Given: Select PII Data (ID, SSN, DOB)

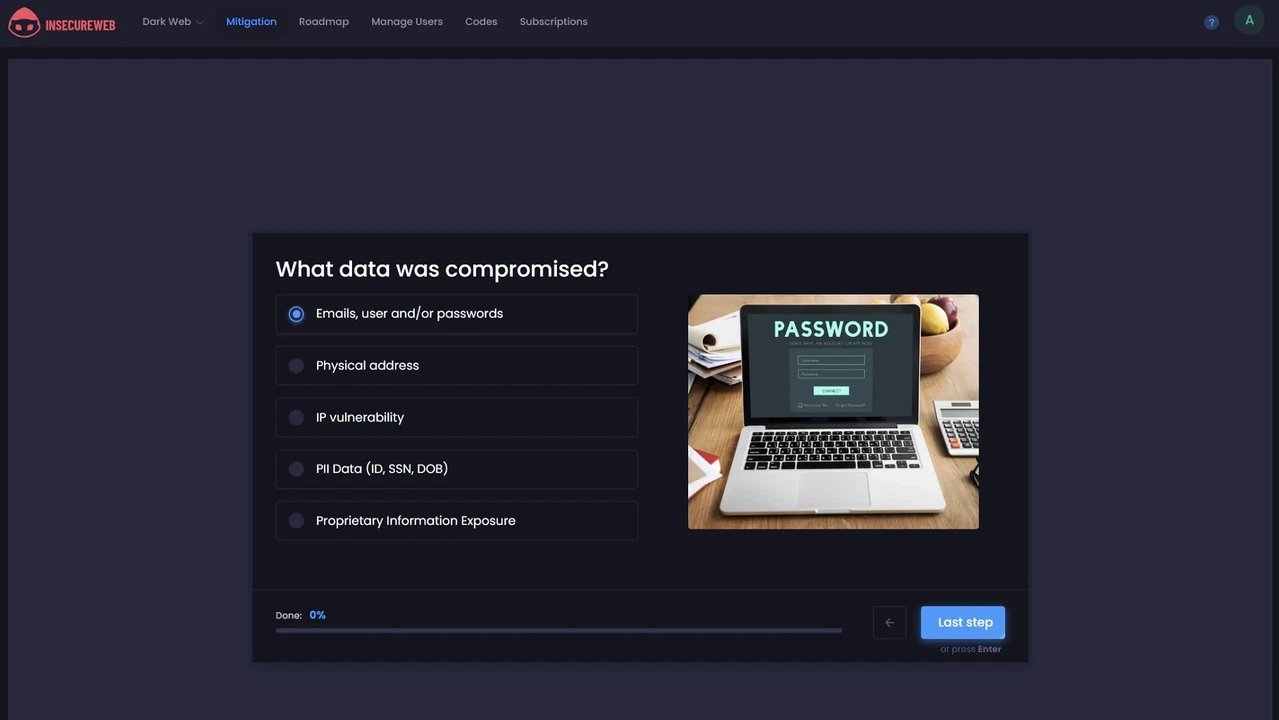Looking at the screenshot, I should pyautogui.click(x=296, y=469).
